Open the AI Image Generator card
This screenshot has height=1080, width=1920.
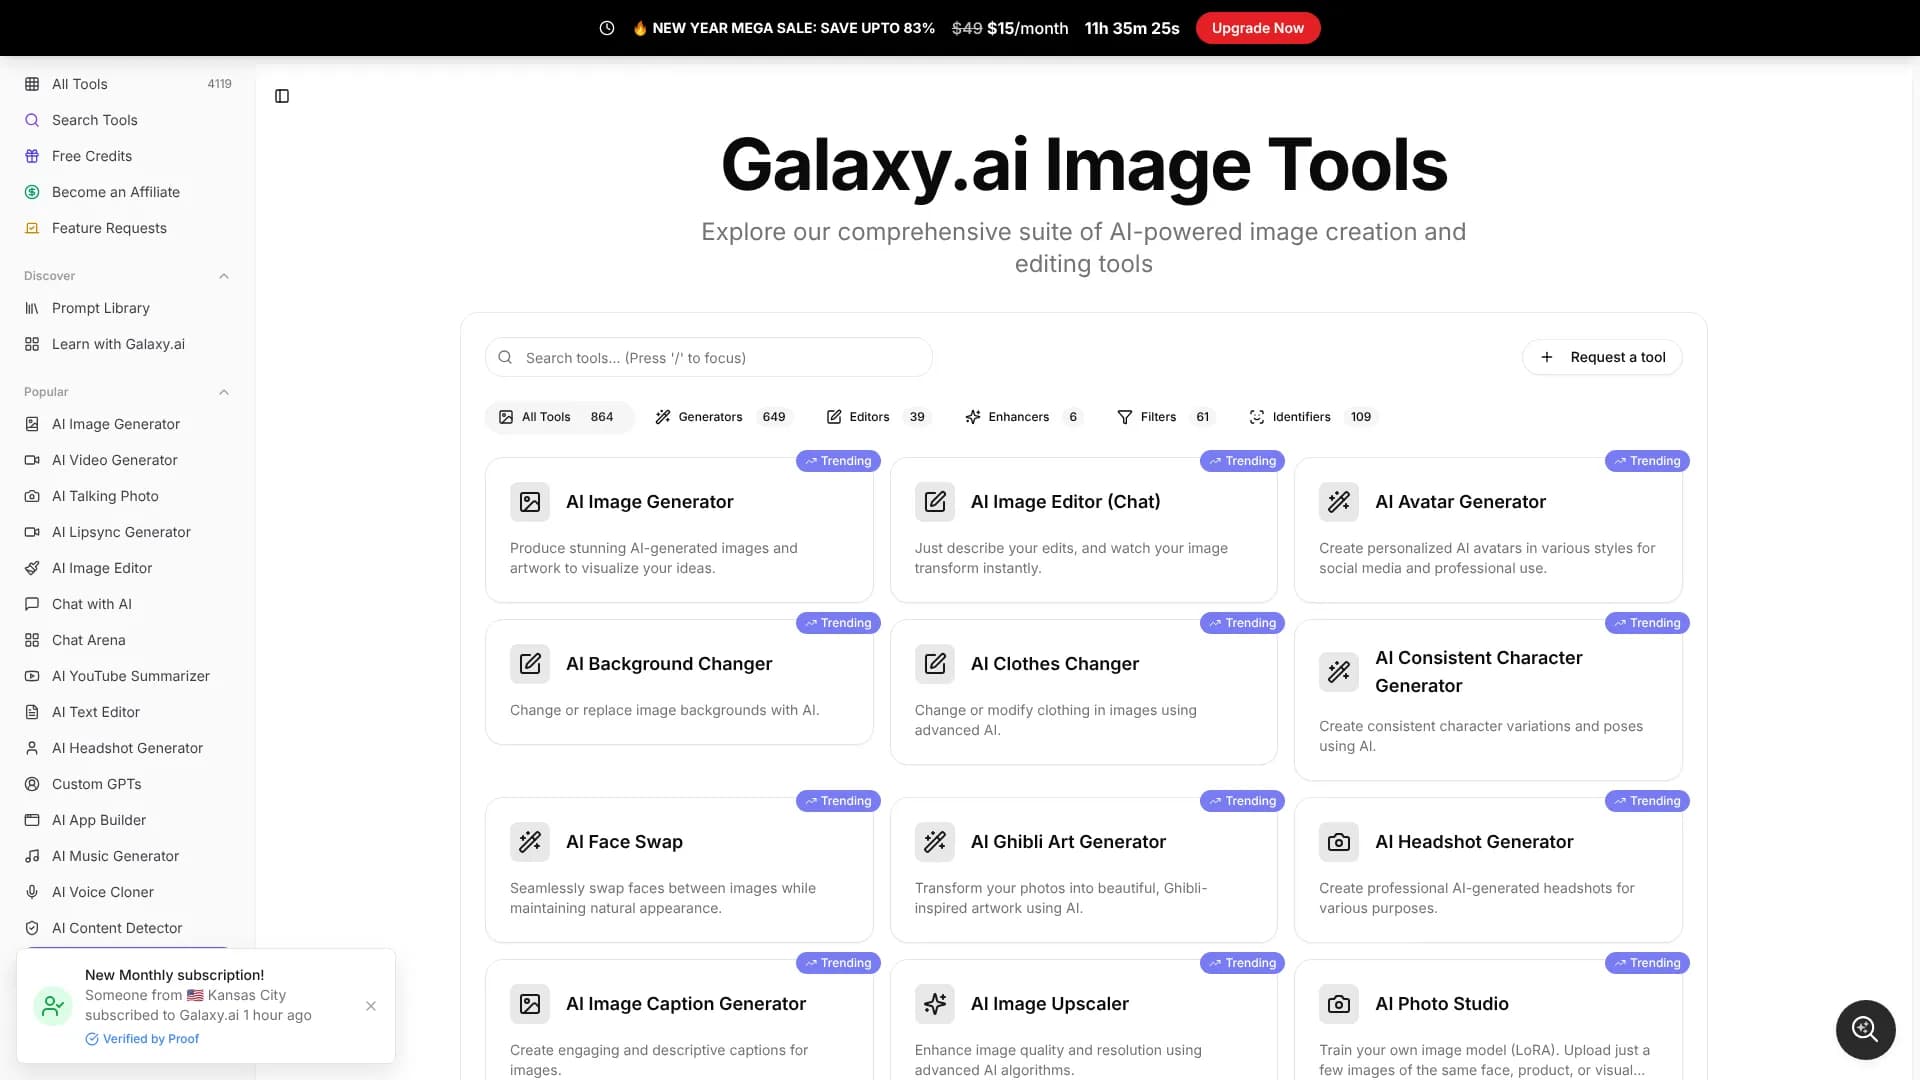tap(679, 530)
